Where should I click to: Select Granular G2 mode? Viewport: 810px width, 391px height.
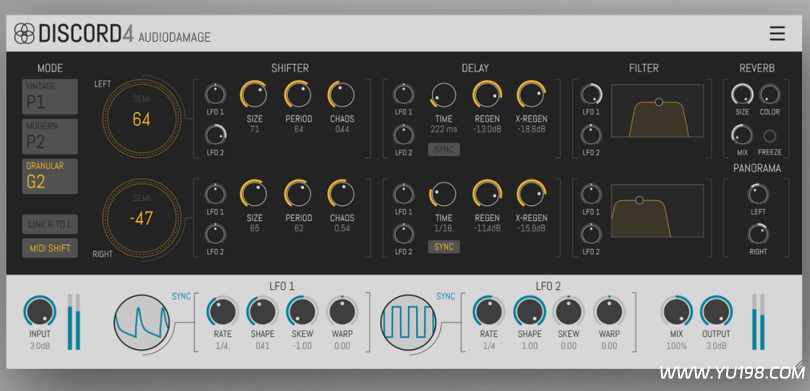(x=50, y=176)
